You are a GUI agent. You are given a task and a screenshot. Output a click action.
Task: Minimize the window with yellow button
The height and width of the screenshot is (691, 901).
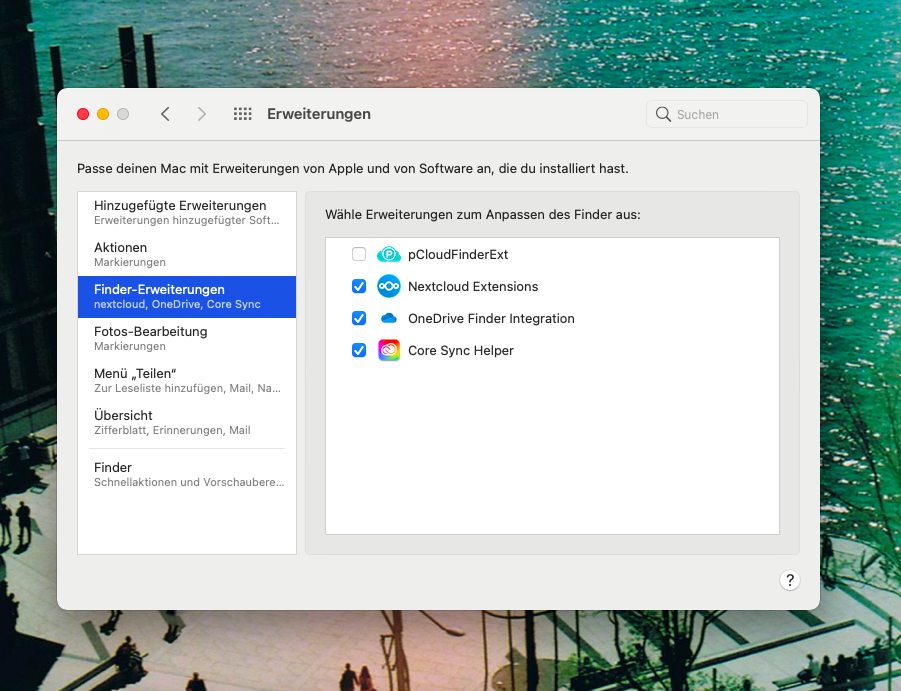[103, 114]
